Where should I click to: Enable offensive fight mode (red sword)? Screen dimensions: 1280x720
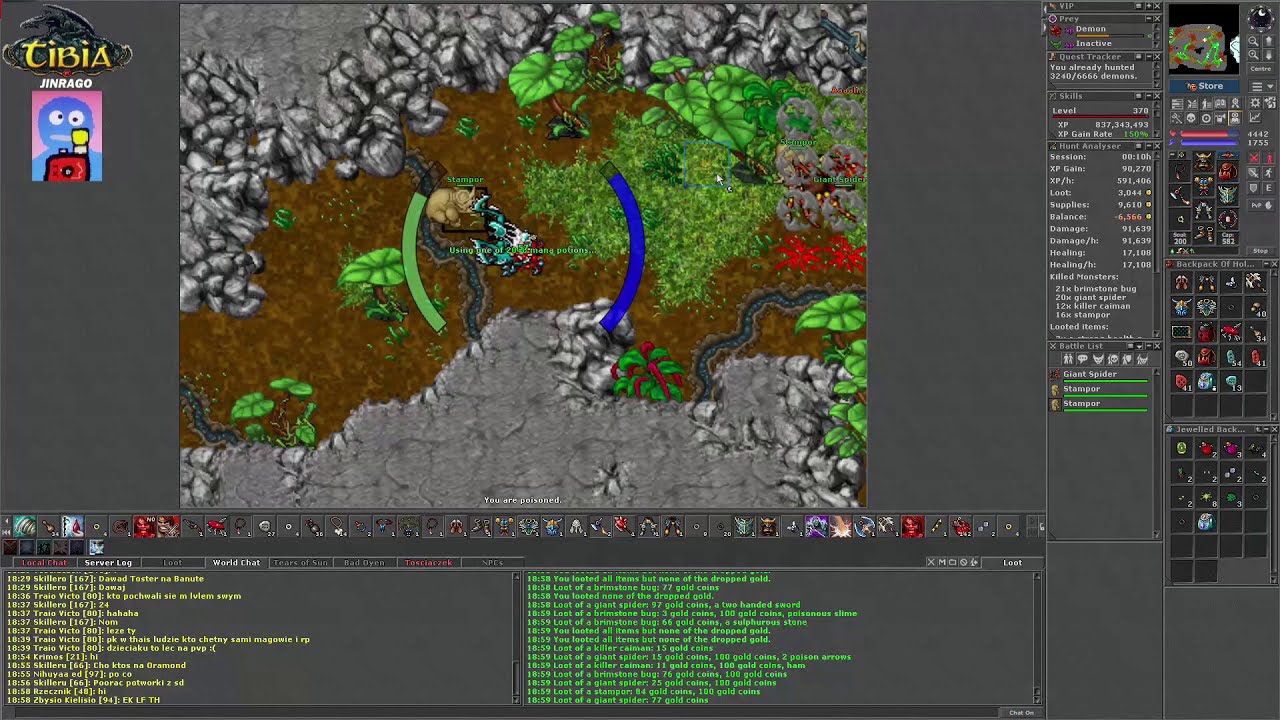(1254, 158)
